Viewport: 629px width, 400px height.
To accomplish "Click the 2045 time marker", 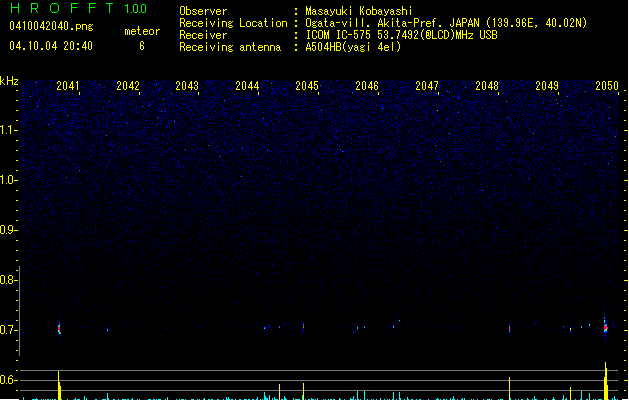I will coord(307,86).
